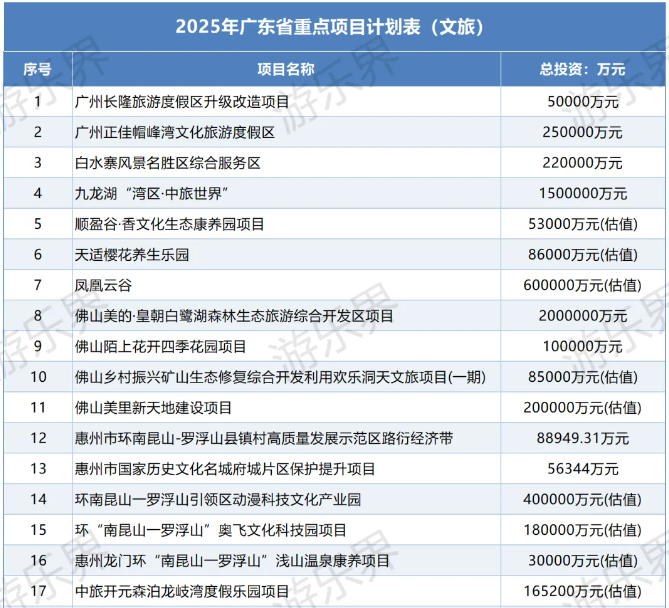Select 天适樱花养生乐园 project name
Screen dimensions: 669x608
[x=132, y=255]
